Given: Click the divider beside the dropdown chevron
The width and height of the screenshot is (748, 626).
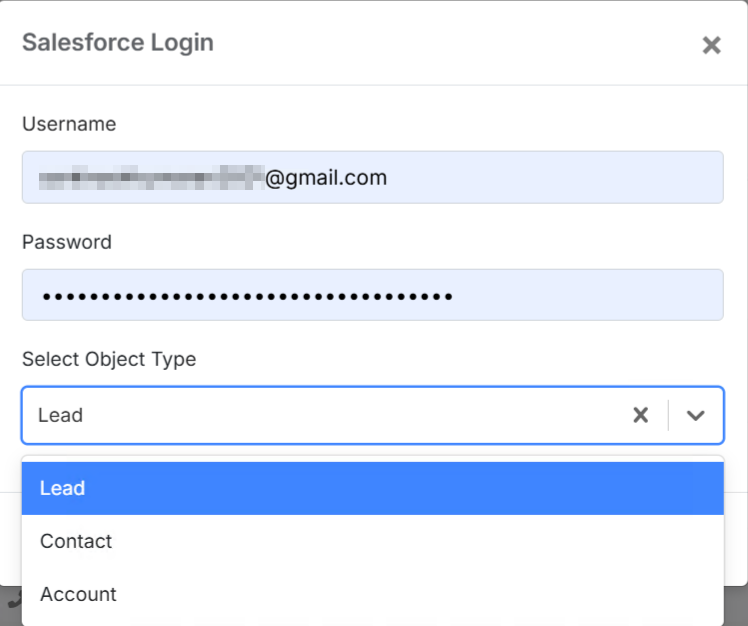Looking at the screenshot, I should tap(668, 415).
